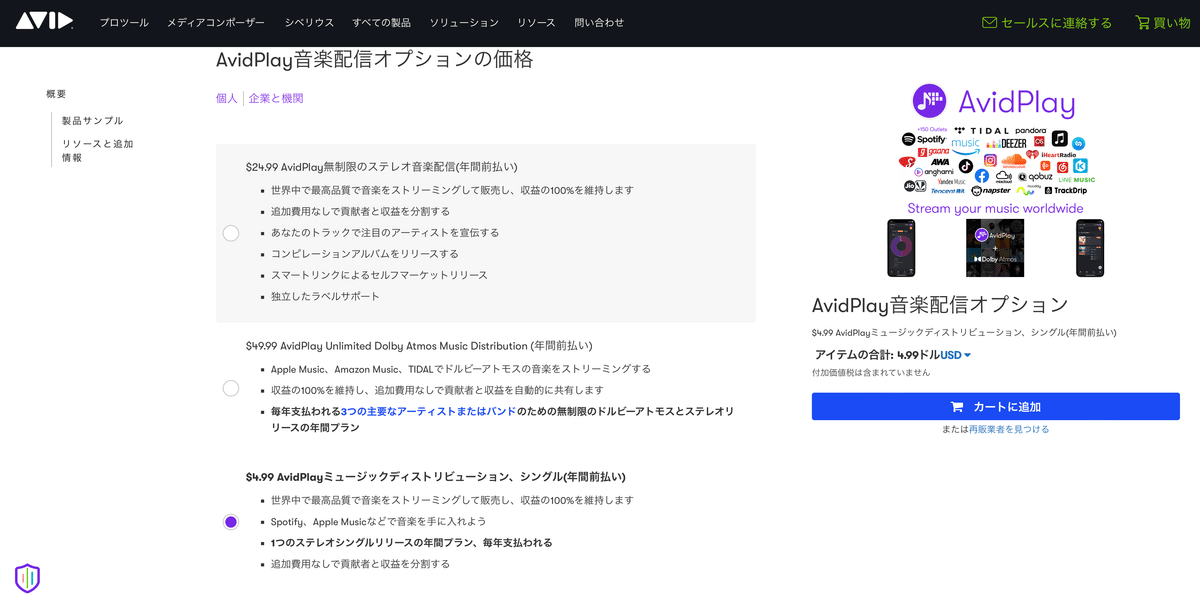This screenshot has height=600, width=1200.
Task: Open the リソース menu
Action: 536,22
